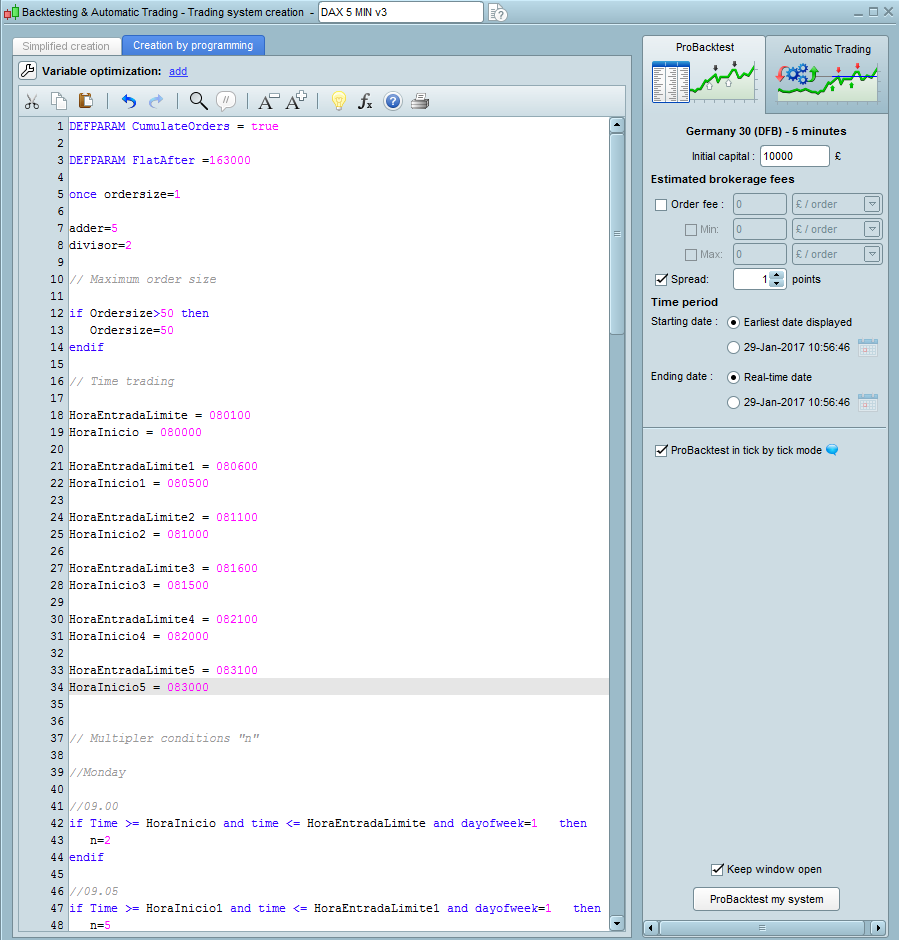
Task: Uncheck the Spread checkbox
Action: click(661, 280)
